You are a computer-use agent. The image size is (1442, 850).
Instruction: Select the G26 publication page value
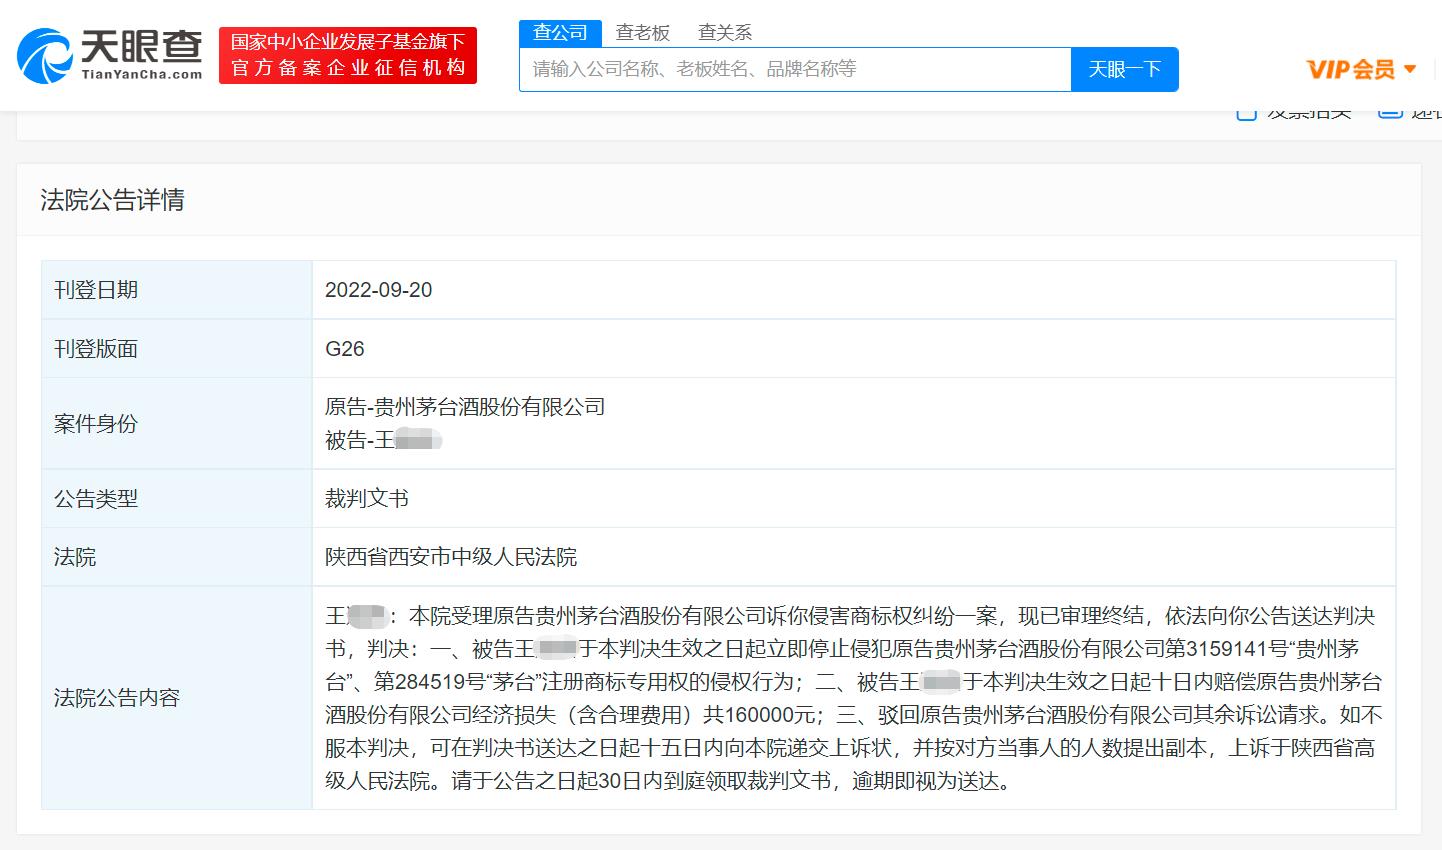[x=345, y=349]
